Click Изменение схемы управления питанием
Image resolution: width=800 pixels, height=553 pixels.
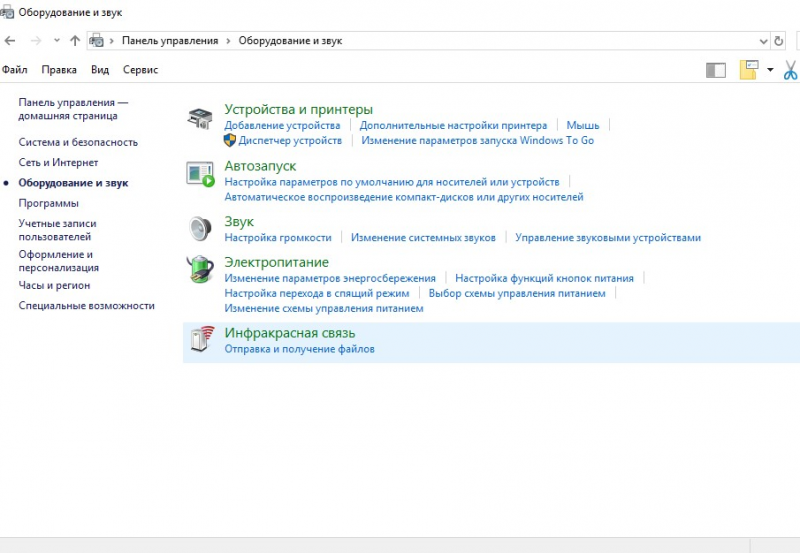[324, 308]
